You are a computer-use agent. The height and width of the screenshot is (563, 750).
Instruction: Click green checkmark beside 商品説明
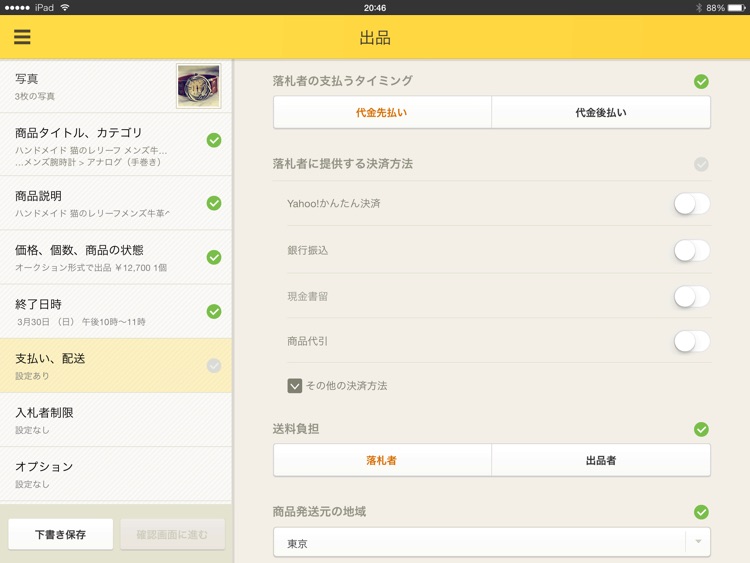(x=214, y=203)
